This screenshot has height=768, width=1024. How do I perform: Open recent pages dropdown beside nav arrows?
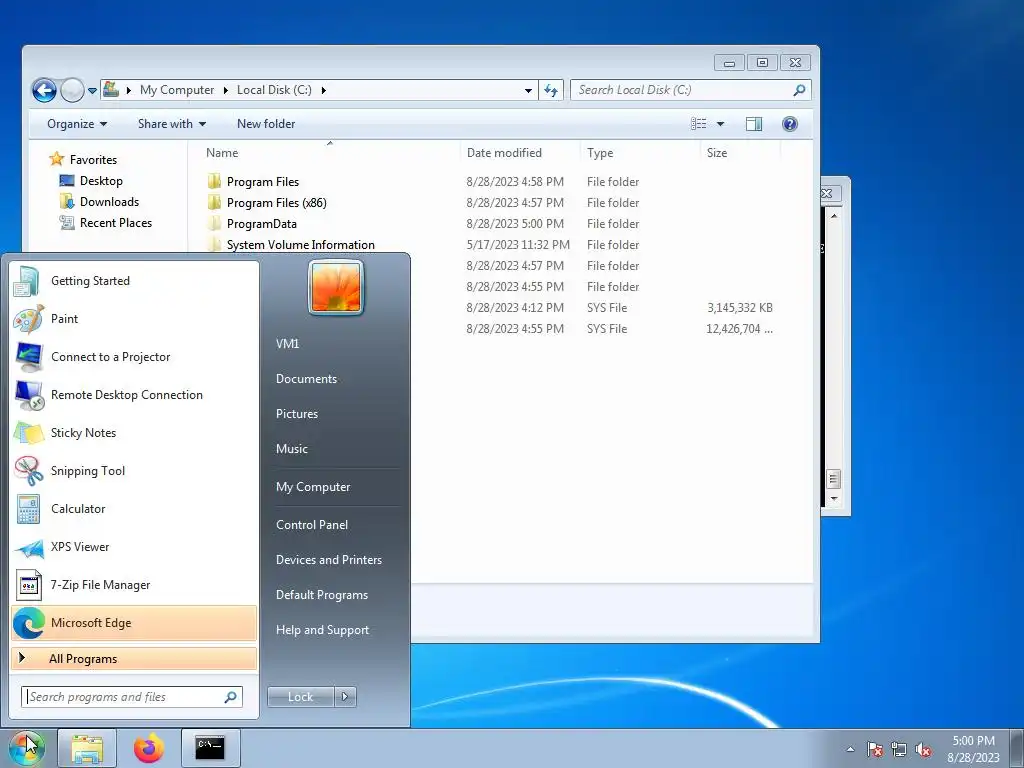[92, 91]
